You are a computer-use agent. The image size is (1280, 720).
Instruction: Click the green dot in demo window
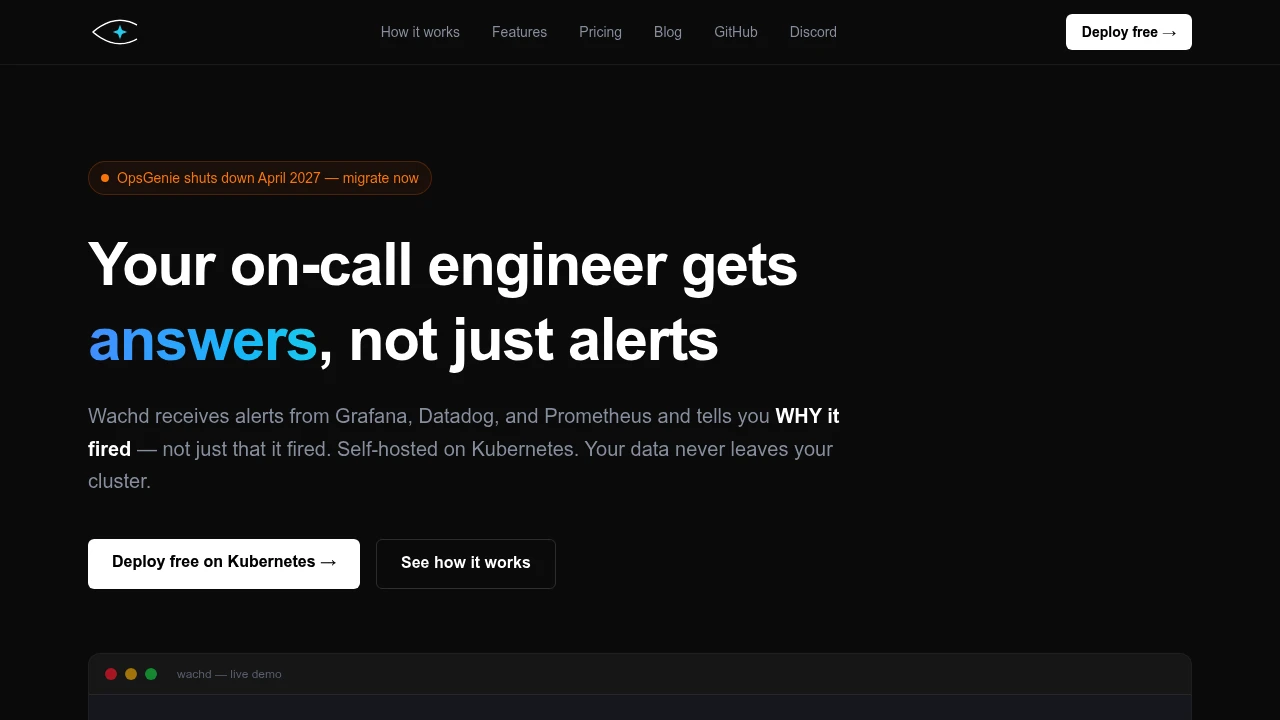151,674
